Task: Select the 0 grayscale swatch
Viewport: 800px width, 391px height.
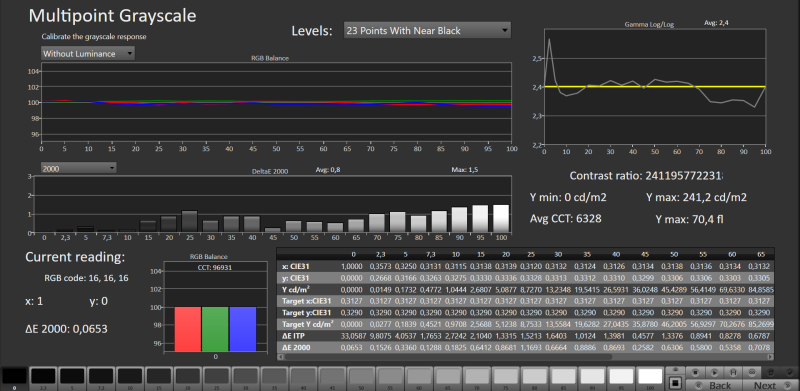Action: 14,377
